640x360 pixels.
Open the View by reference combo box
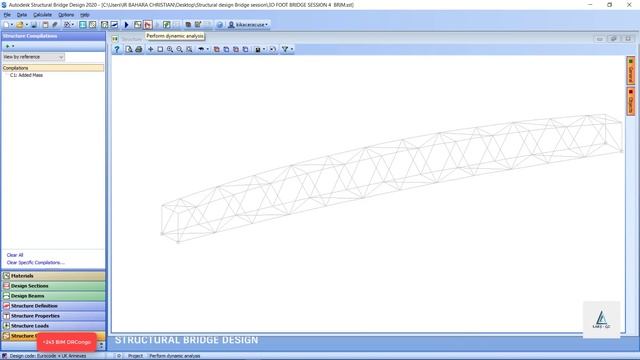click(x=33, y=57)
